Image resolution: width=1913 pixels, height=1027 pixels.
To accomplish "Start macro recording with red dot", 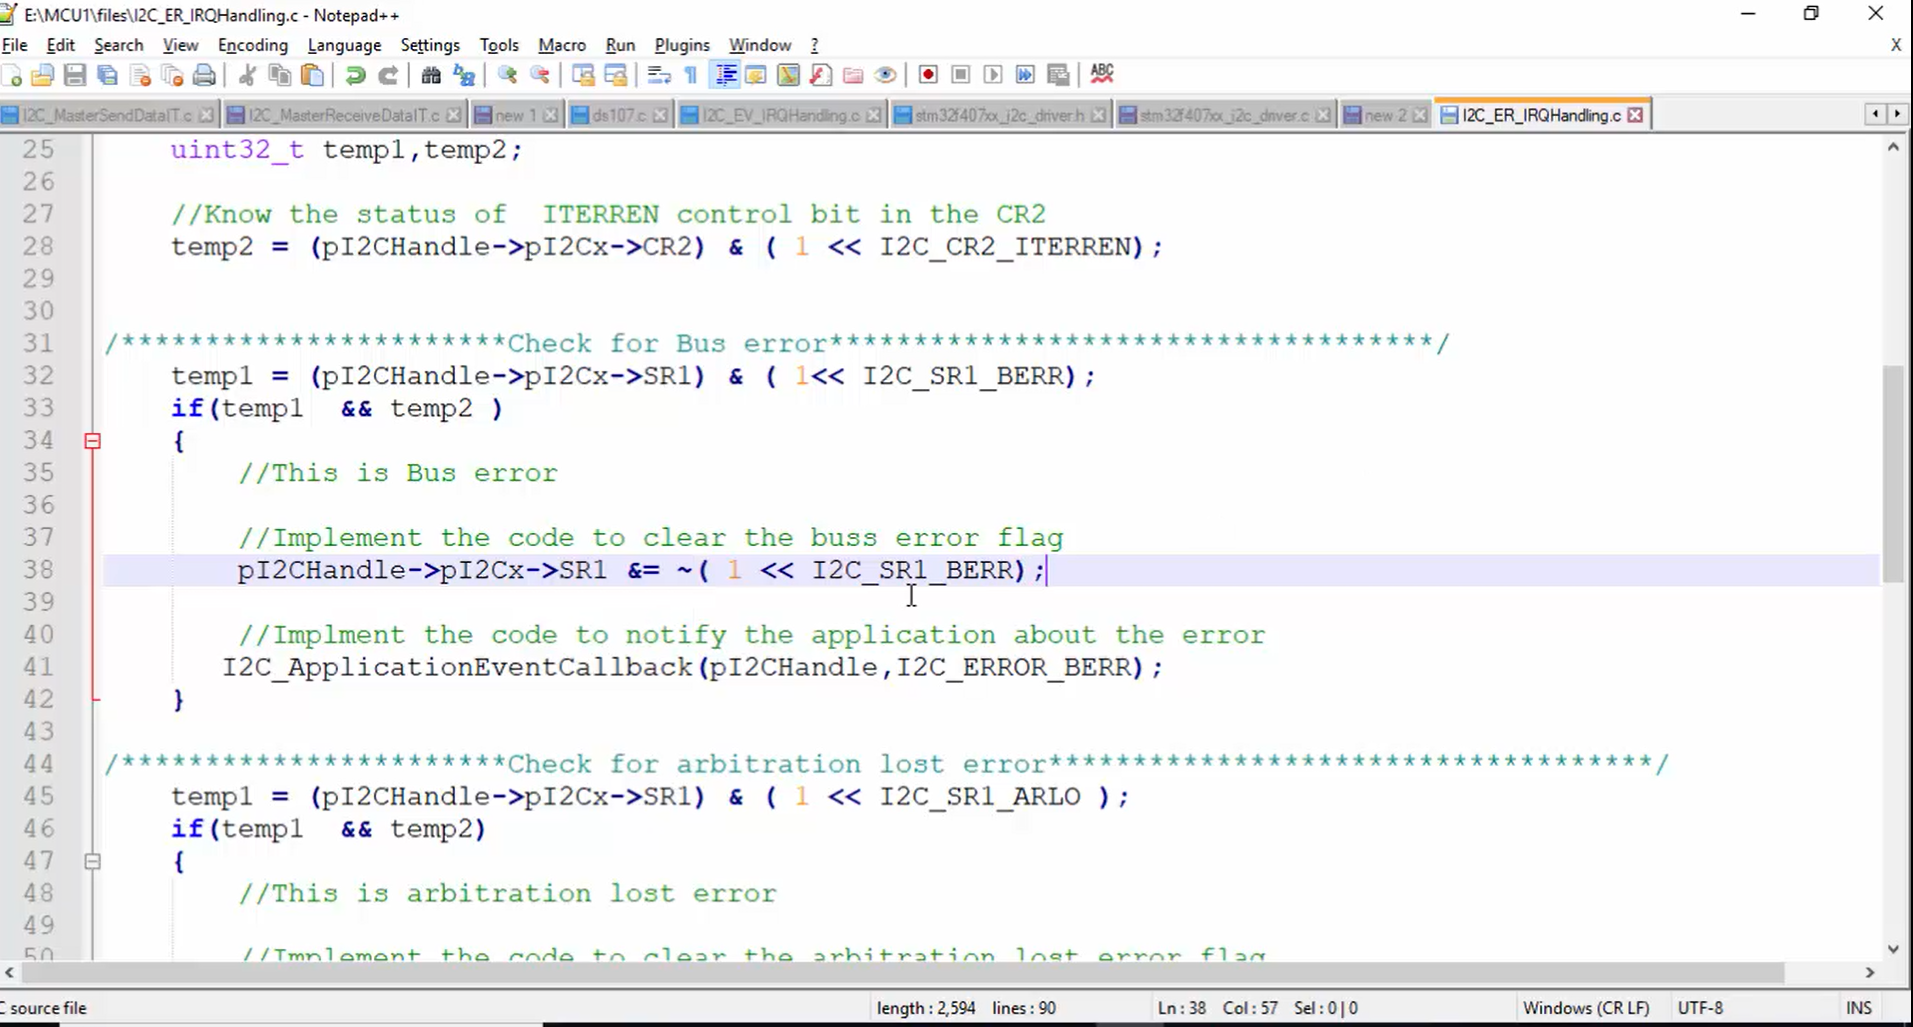I will point(928,75).
